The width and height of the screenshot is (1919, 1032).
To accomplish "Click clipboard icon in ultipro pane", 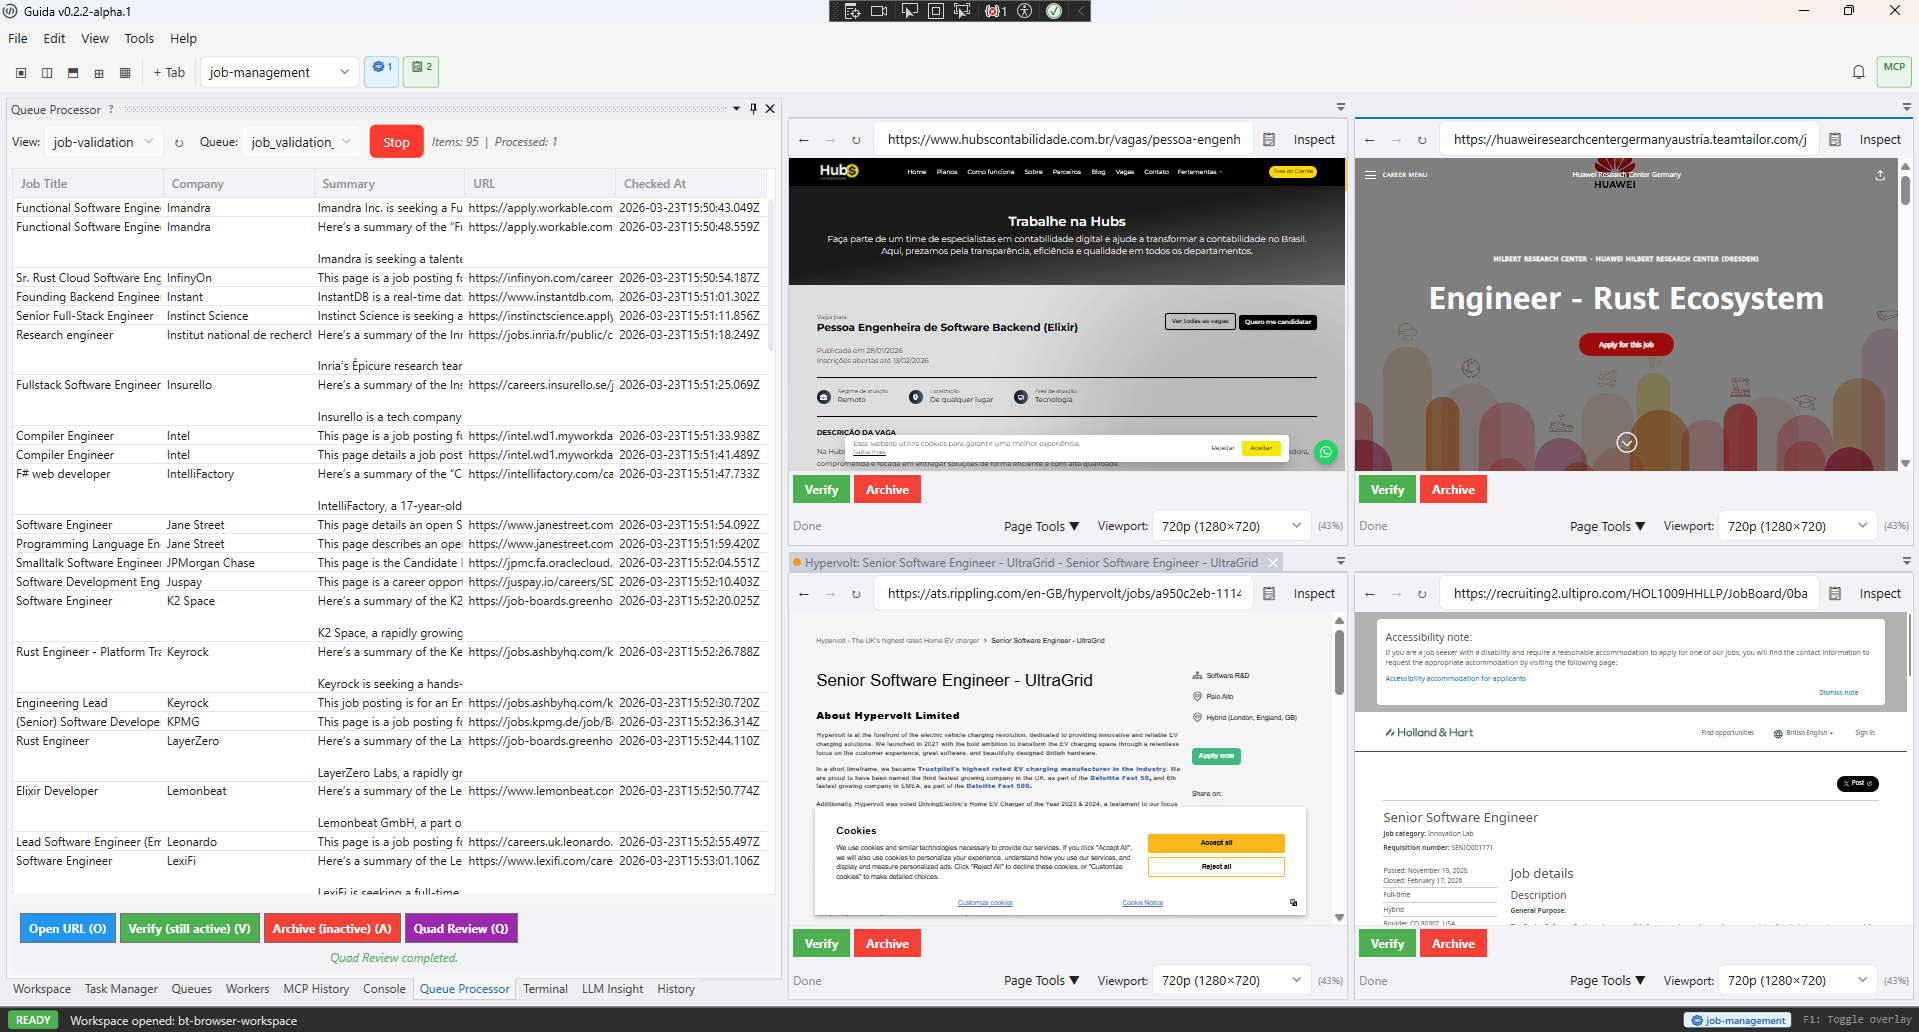I will tap(1834, 594).
